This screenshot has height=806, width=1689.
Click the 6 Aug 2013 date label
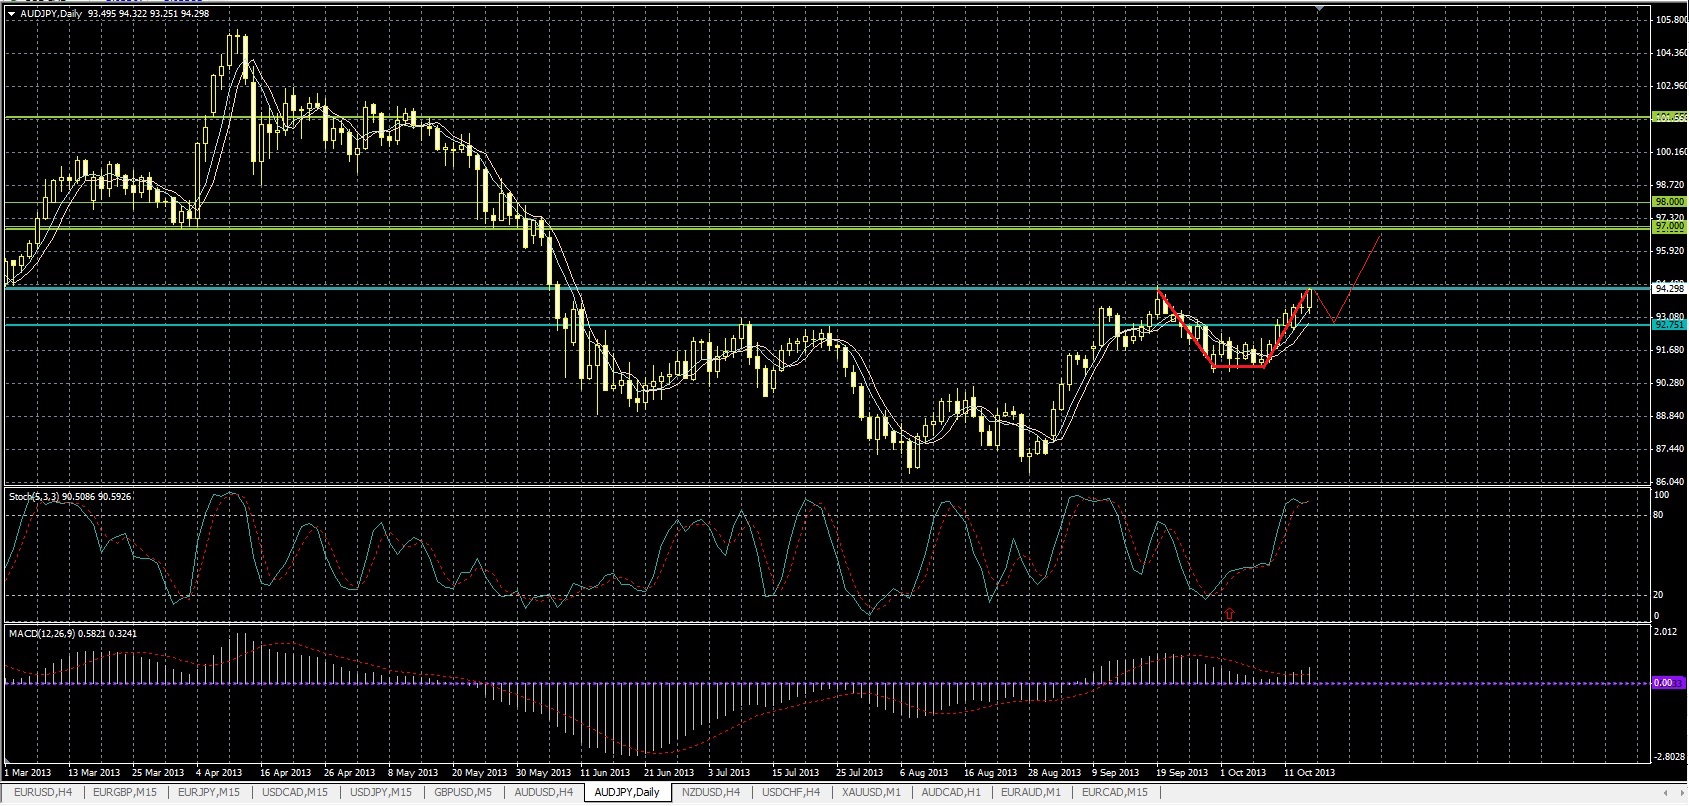coord(924,772)
